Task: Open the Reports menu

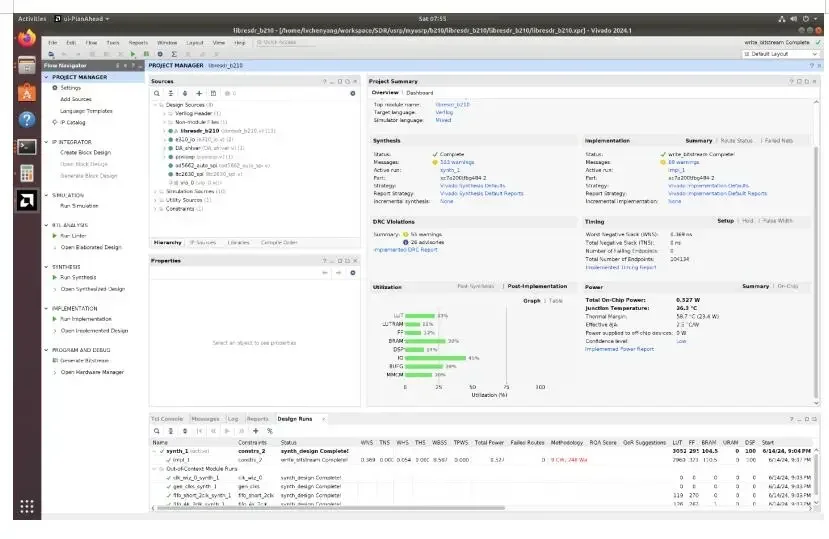Action: (138, 43)
